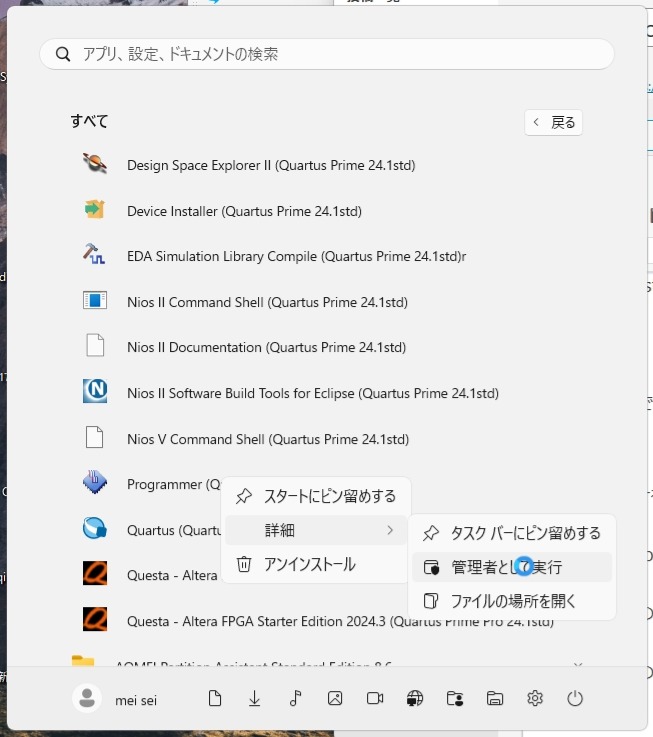Click the Nios II Documentation file icon
Image resolution: width=653 pixels, height=737 pixels.
(x=95, y=345)
